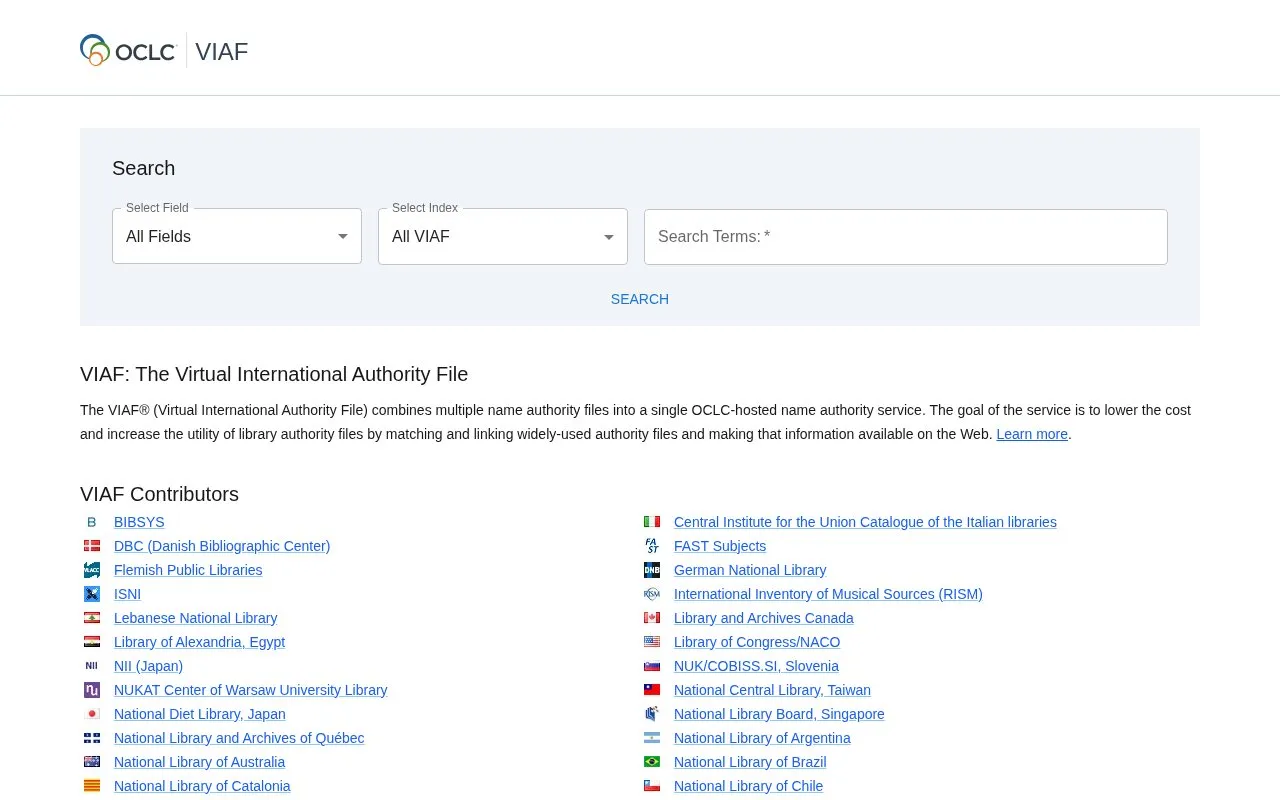Click the NUKAT purple icon
This screenshot has height=800, width=1280.
tap(92, 690)
